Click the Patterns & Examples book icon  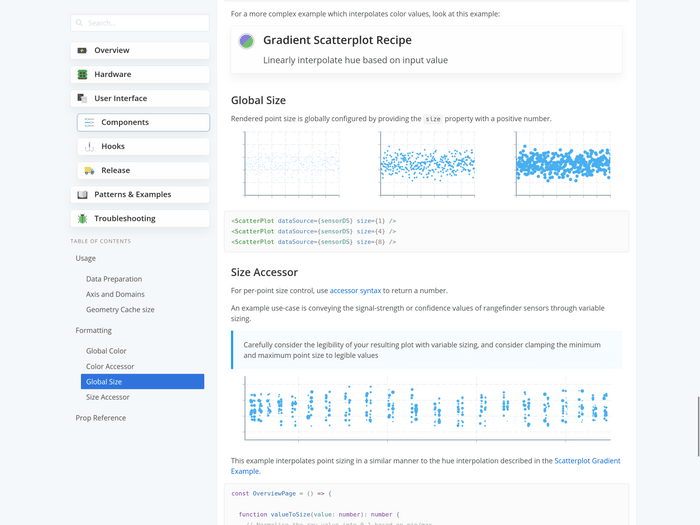click(82, 194)
